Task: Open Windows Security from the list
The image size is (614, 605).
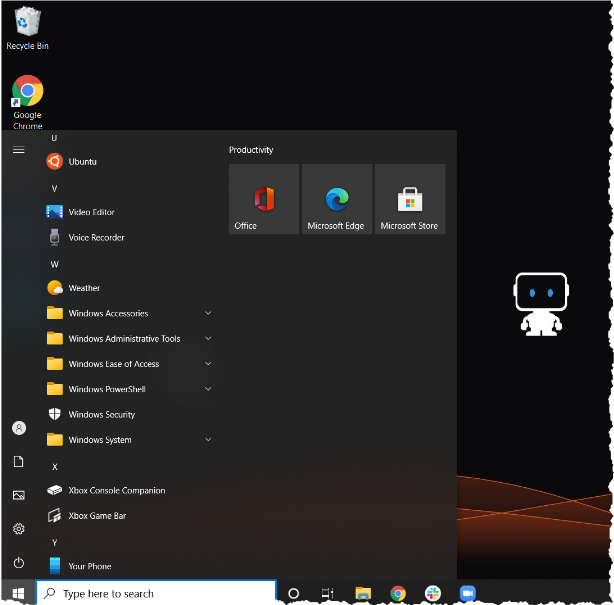Action: coord(101,415)
